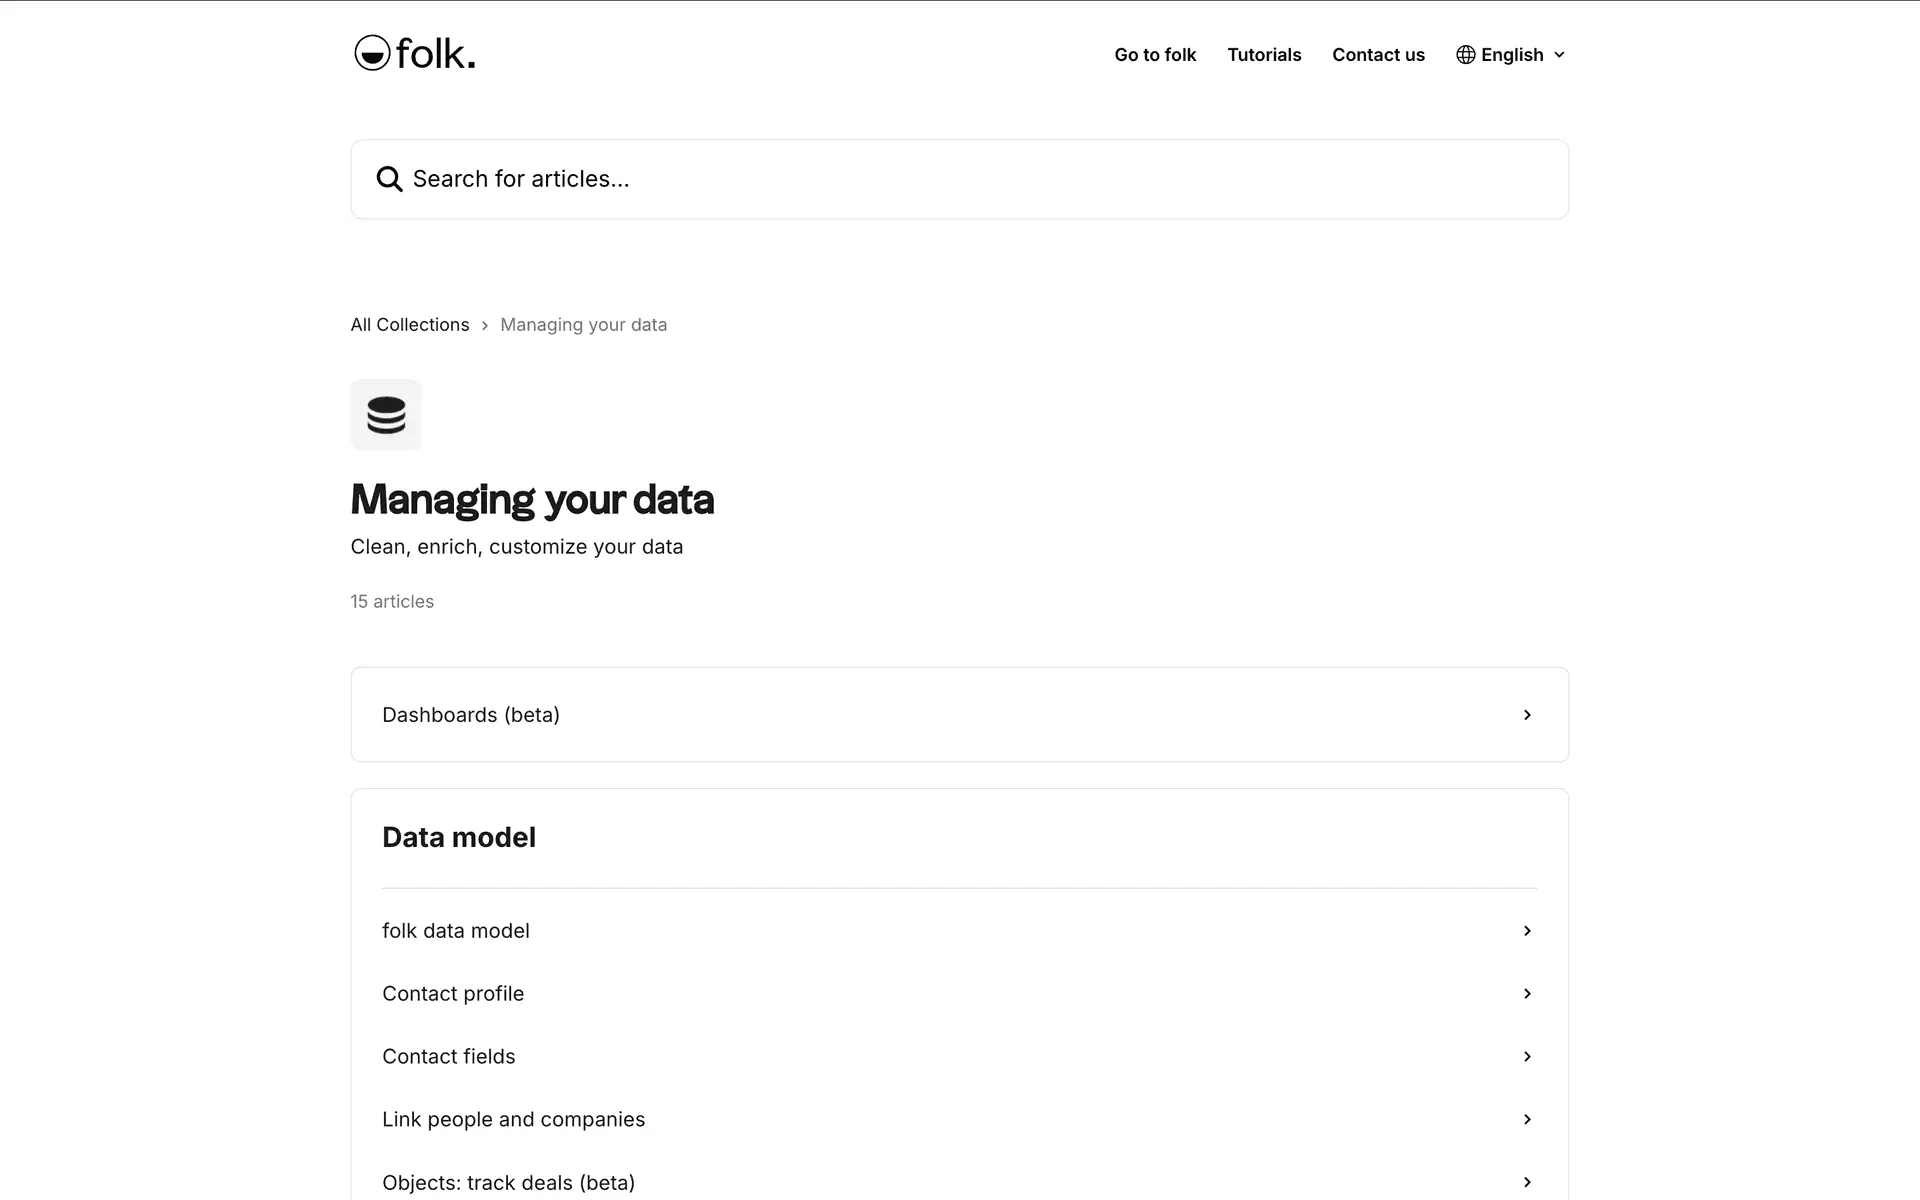Open the Link people and companies article
This screenshot has height=1200, width=1920.
pyautogui.click(x=513, y=1120)
